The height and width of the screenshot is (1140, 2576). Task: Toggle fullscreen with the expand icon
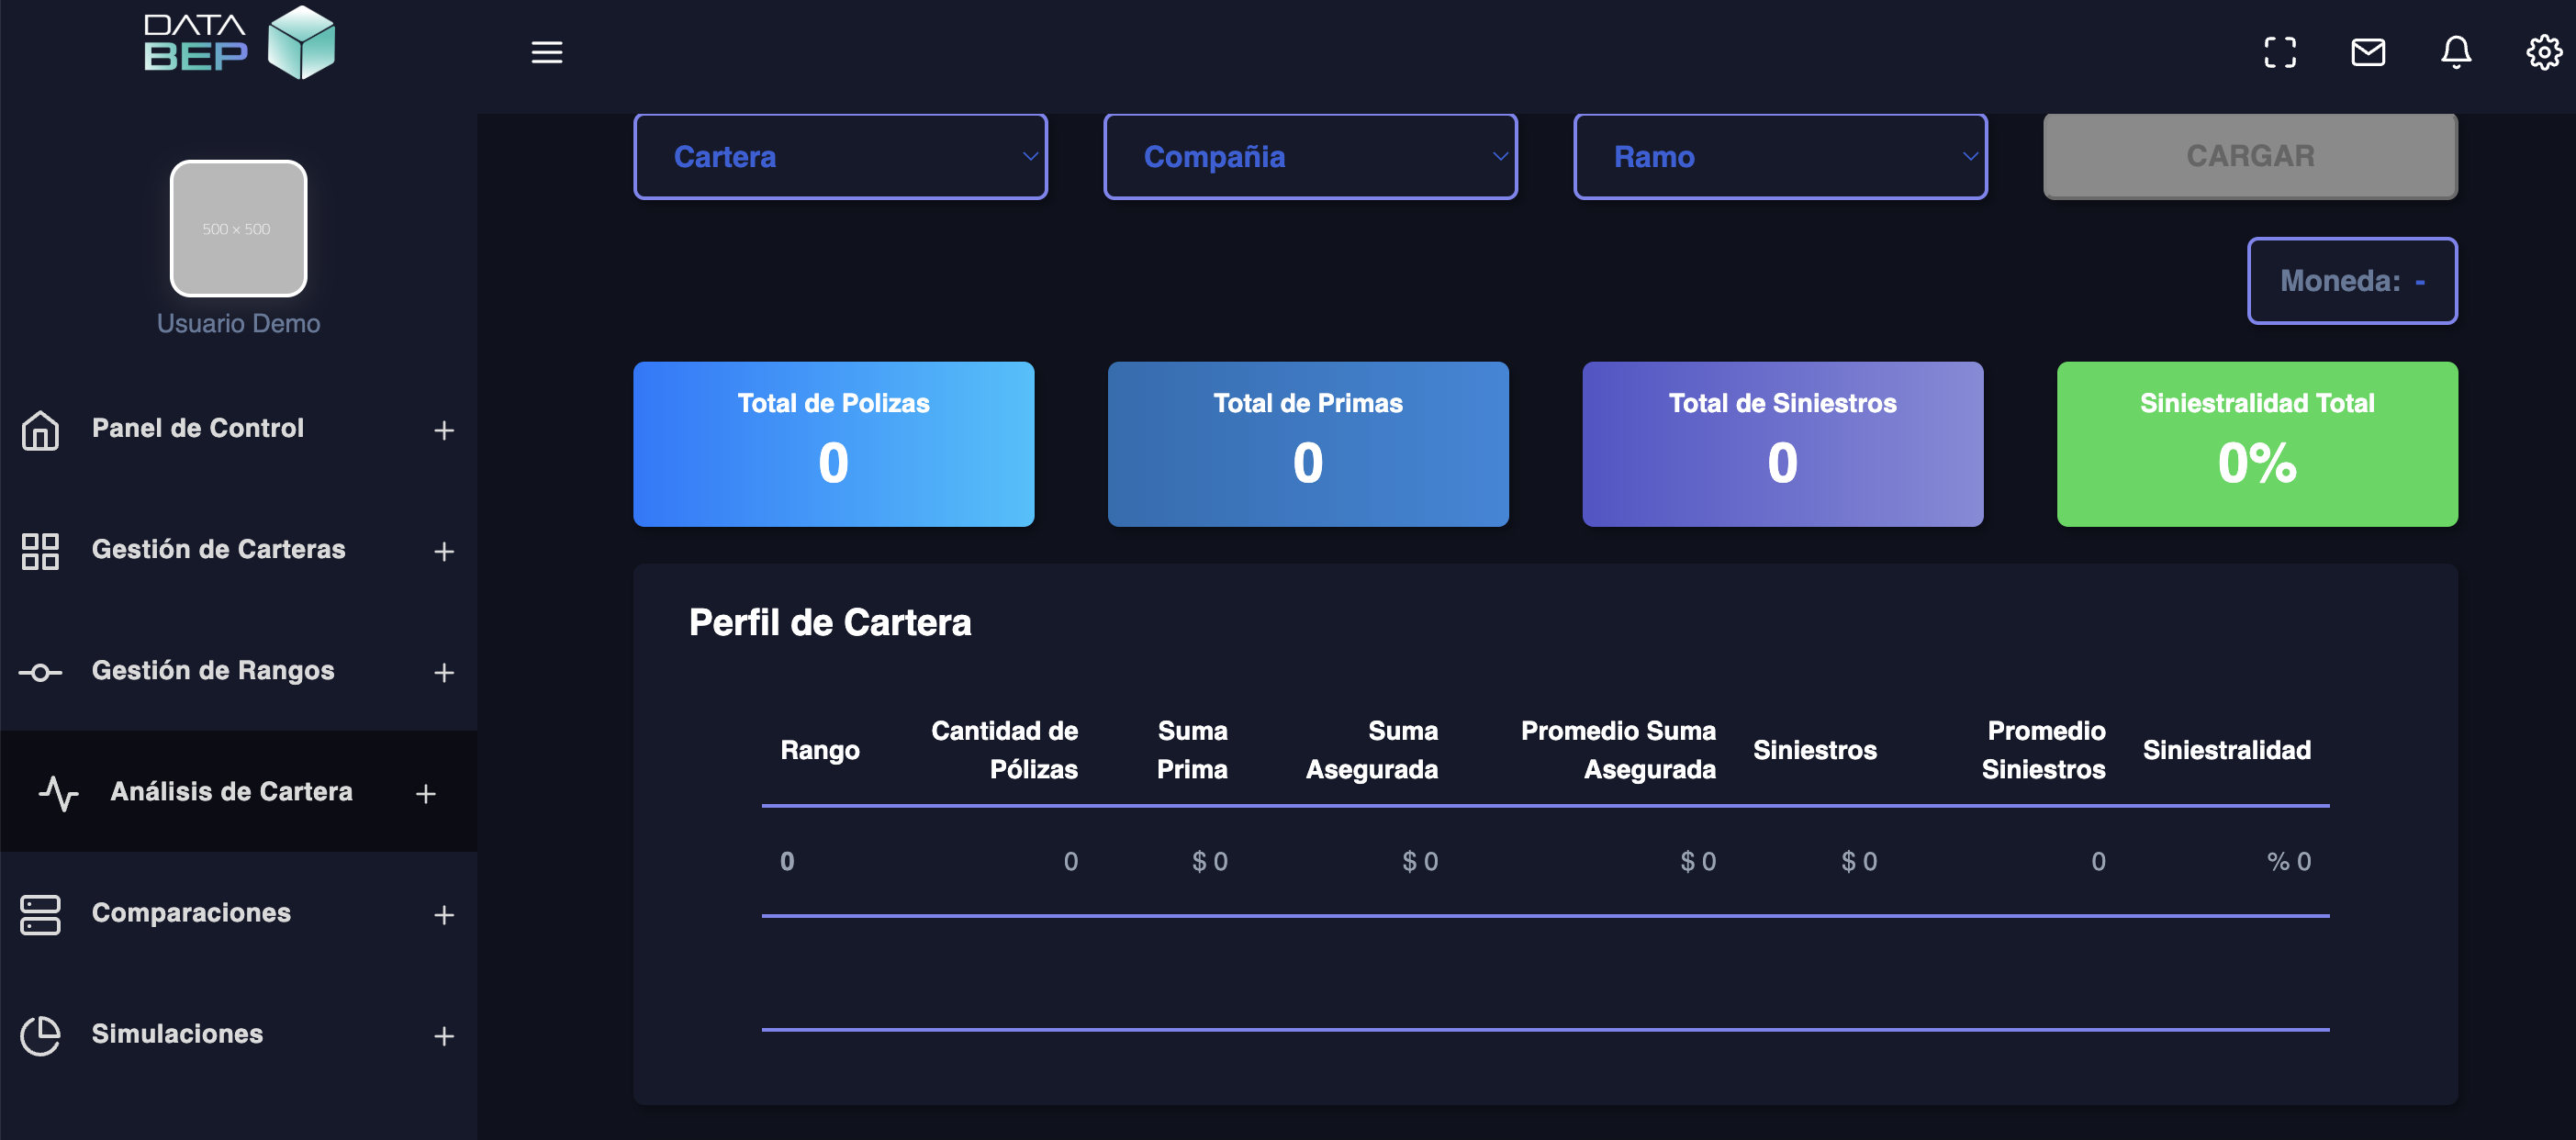pos(2280,52)
